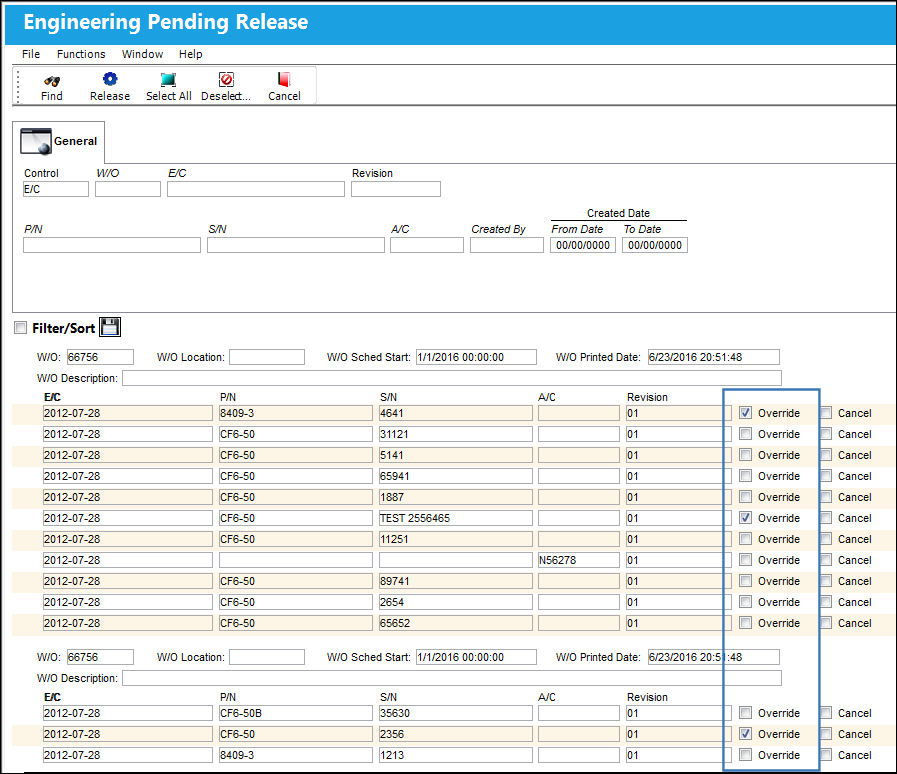Viewport: 897px width, 774px height.
Task: Tick Cancel checkbox for S/N 65941 row
Action: pos(826,476)
